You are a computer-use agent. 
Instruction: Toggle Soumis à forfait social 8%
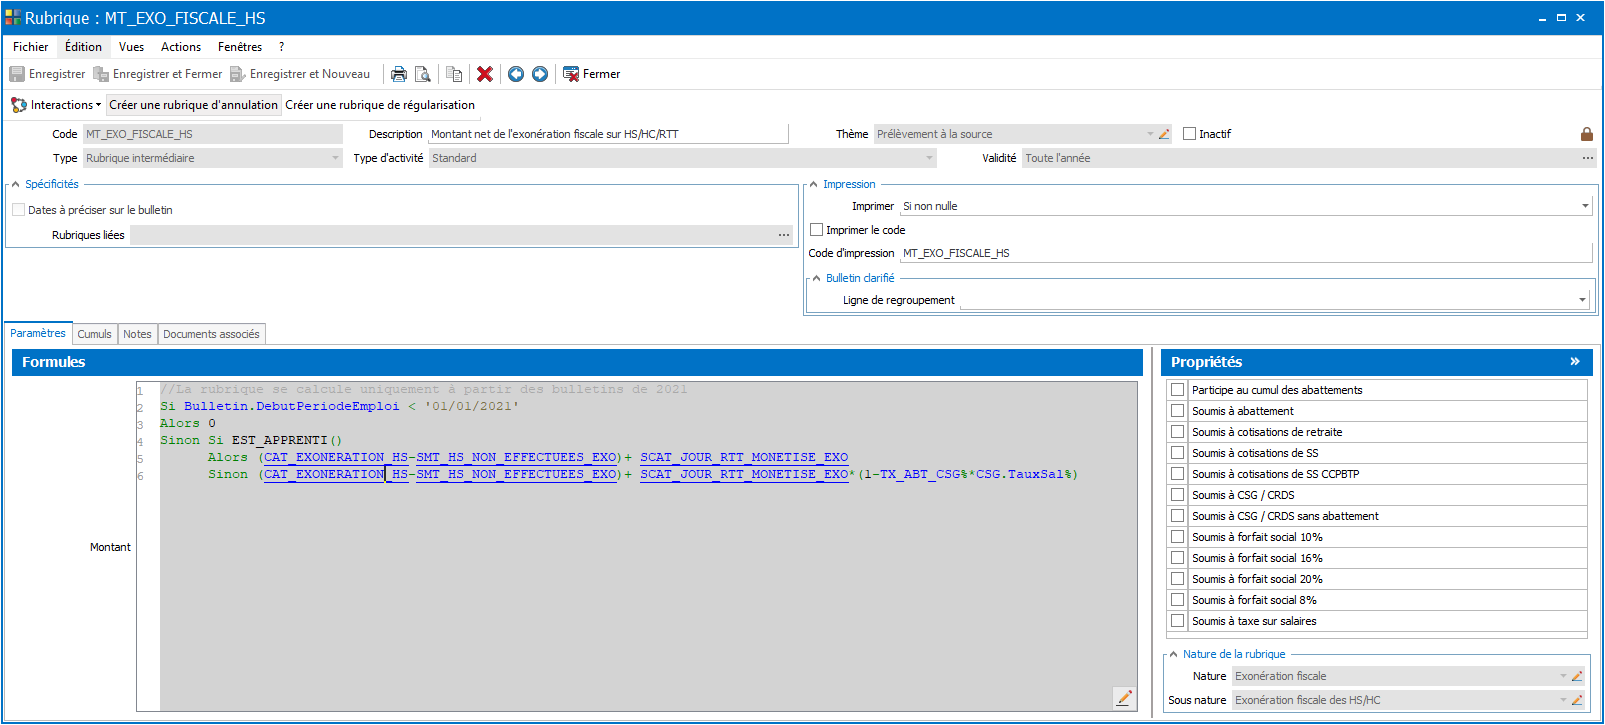[x=1178, y=600]
